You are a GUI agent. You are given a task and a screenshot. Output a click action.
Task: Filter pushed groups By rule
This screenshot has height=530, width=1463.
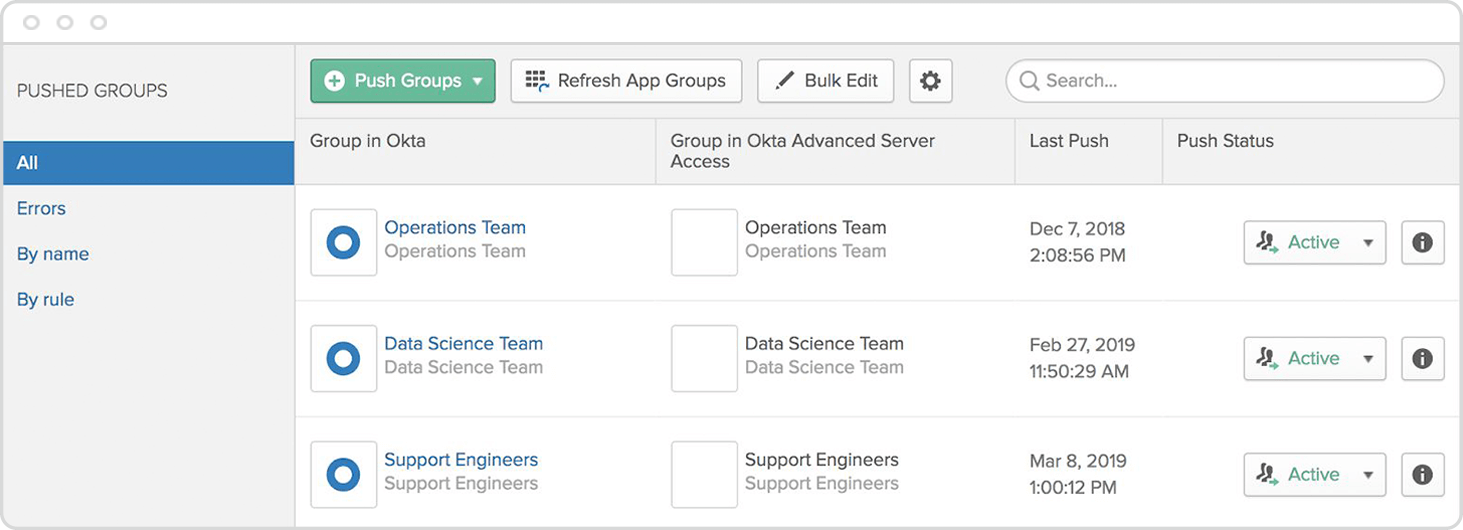[x=45, y=300]
